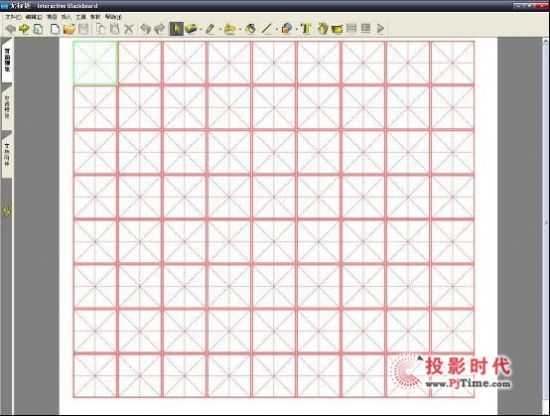
Task: Open the last menu in the menu bar
Action: click(113, 17)
